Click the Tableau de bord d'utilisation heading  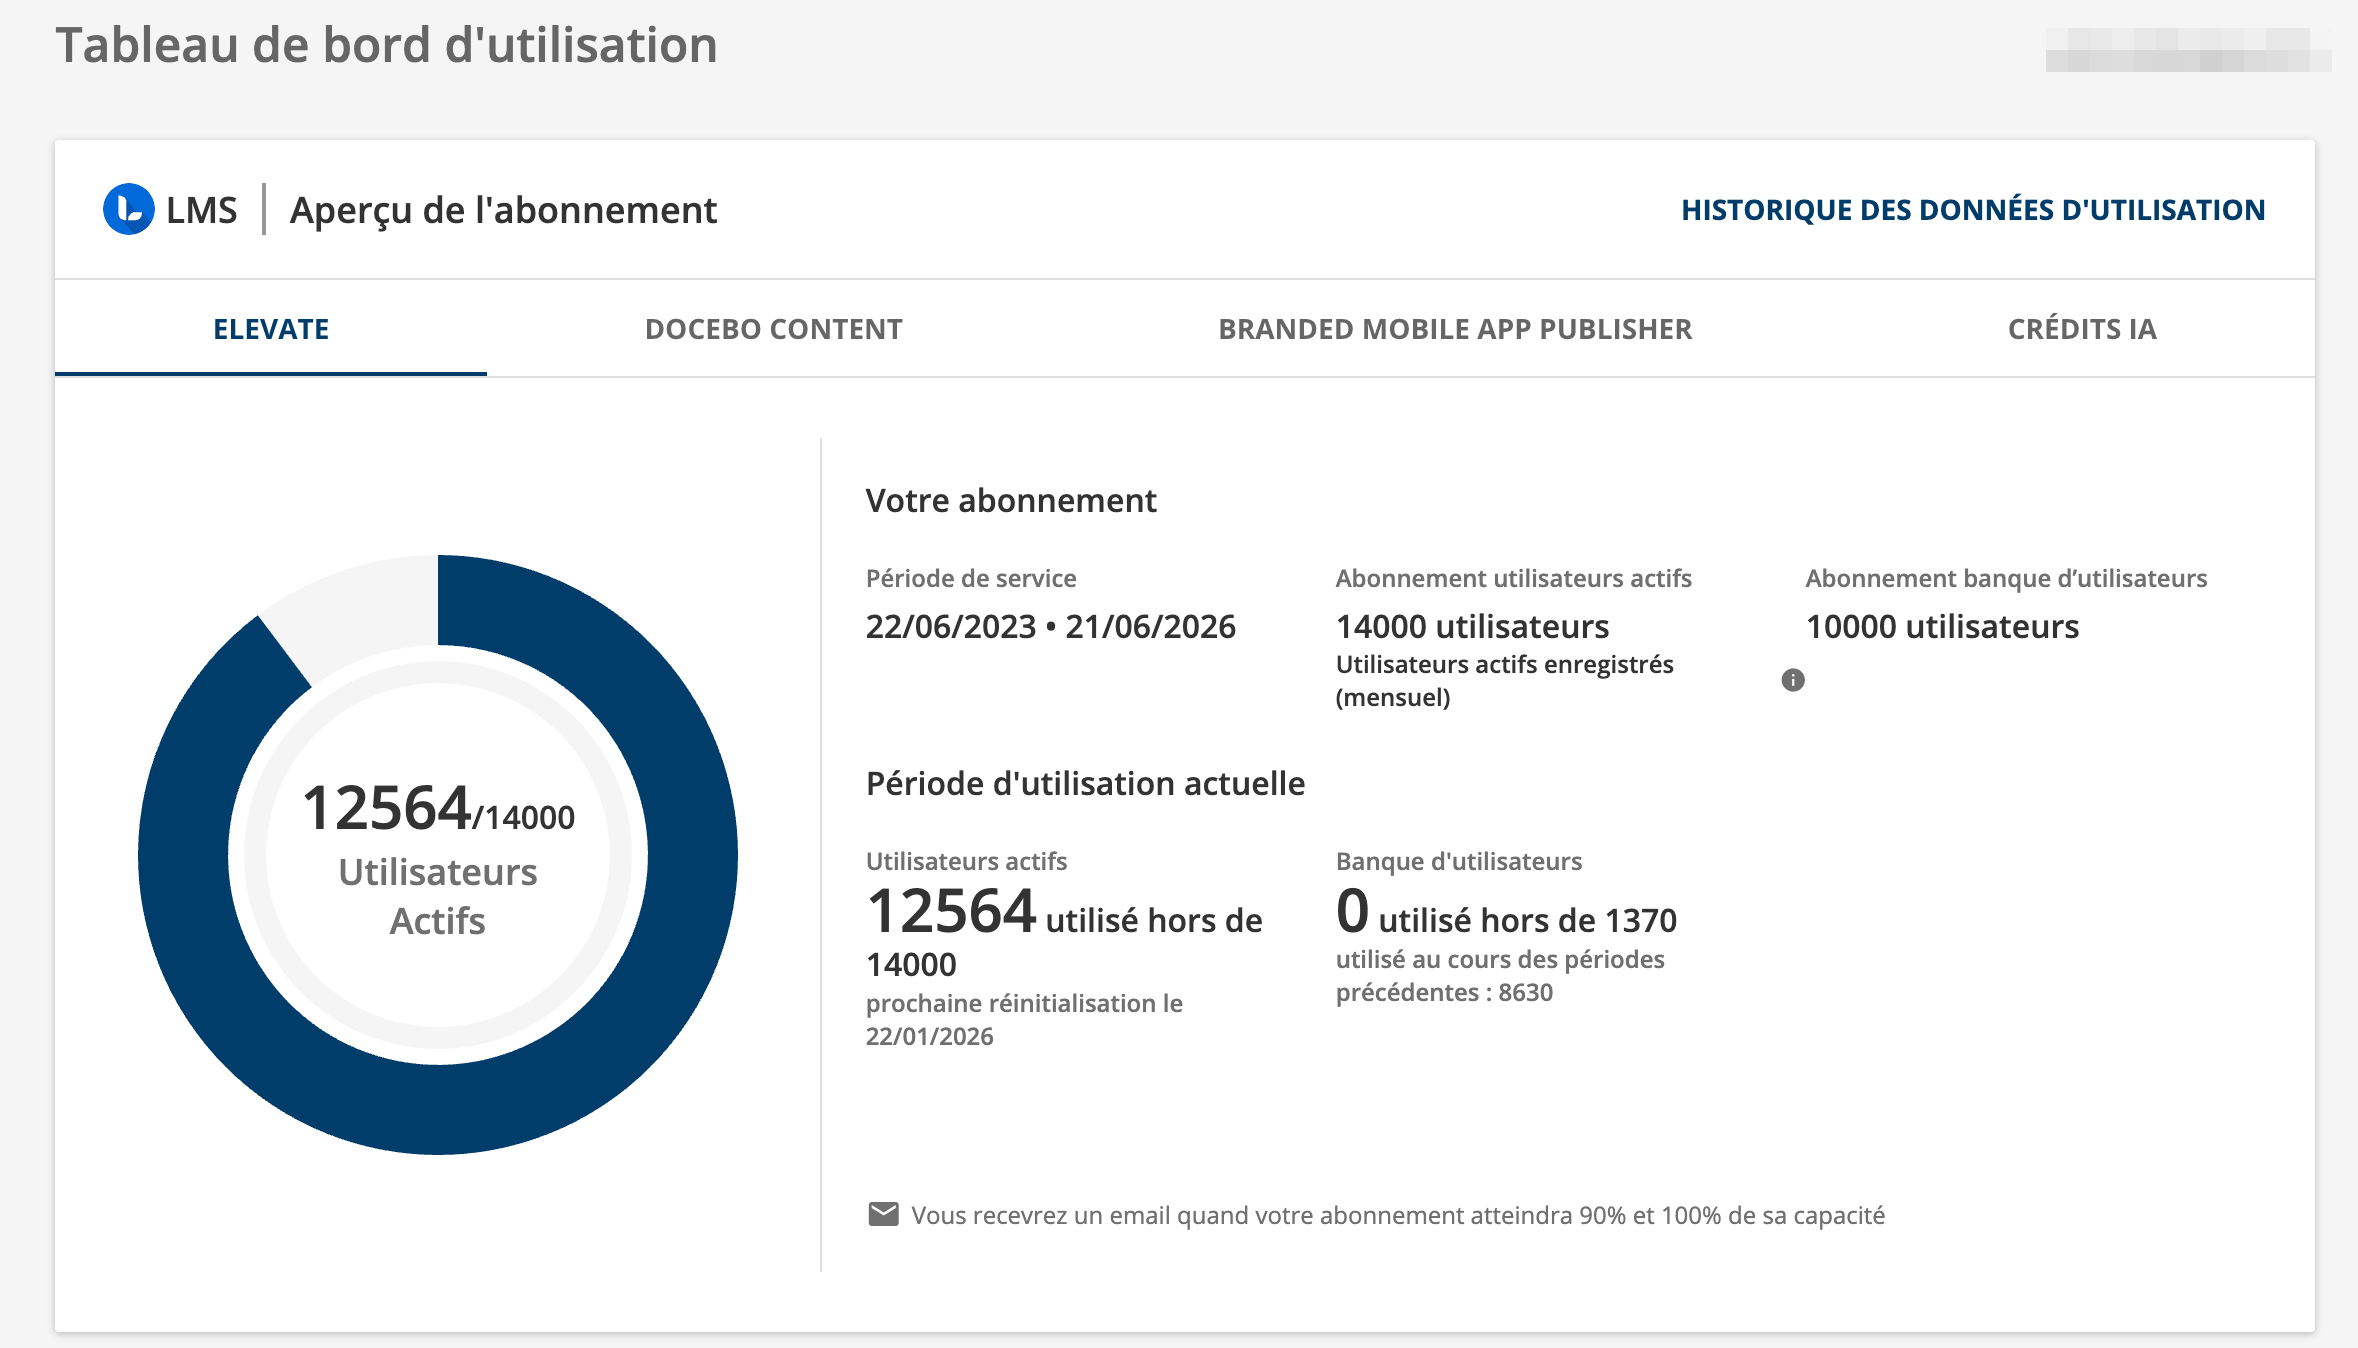[x=386, y=46]
